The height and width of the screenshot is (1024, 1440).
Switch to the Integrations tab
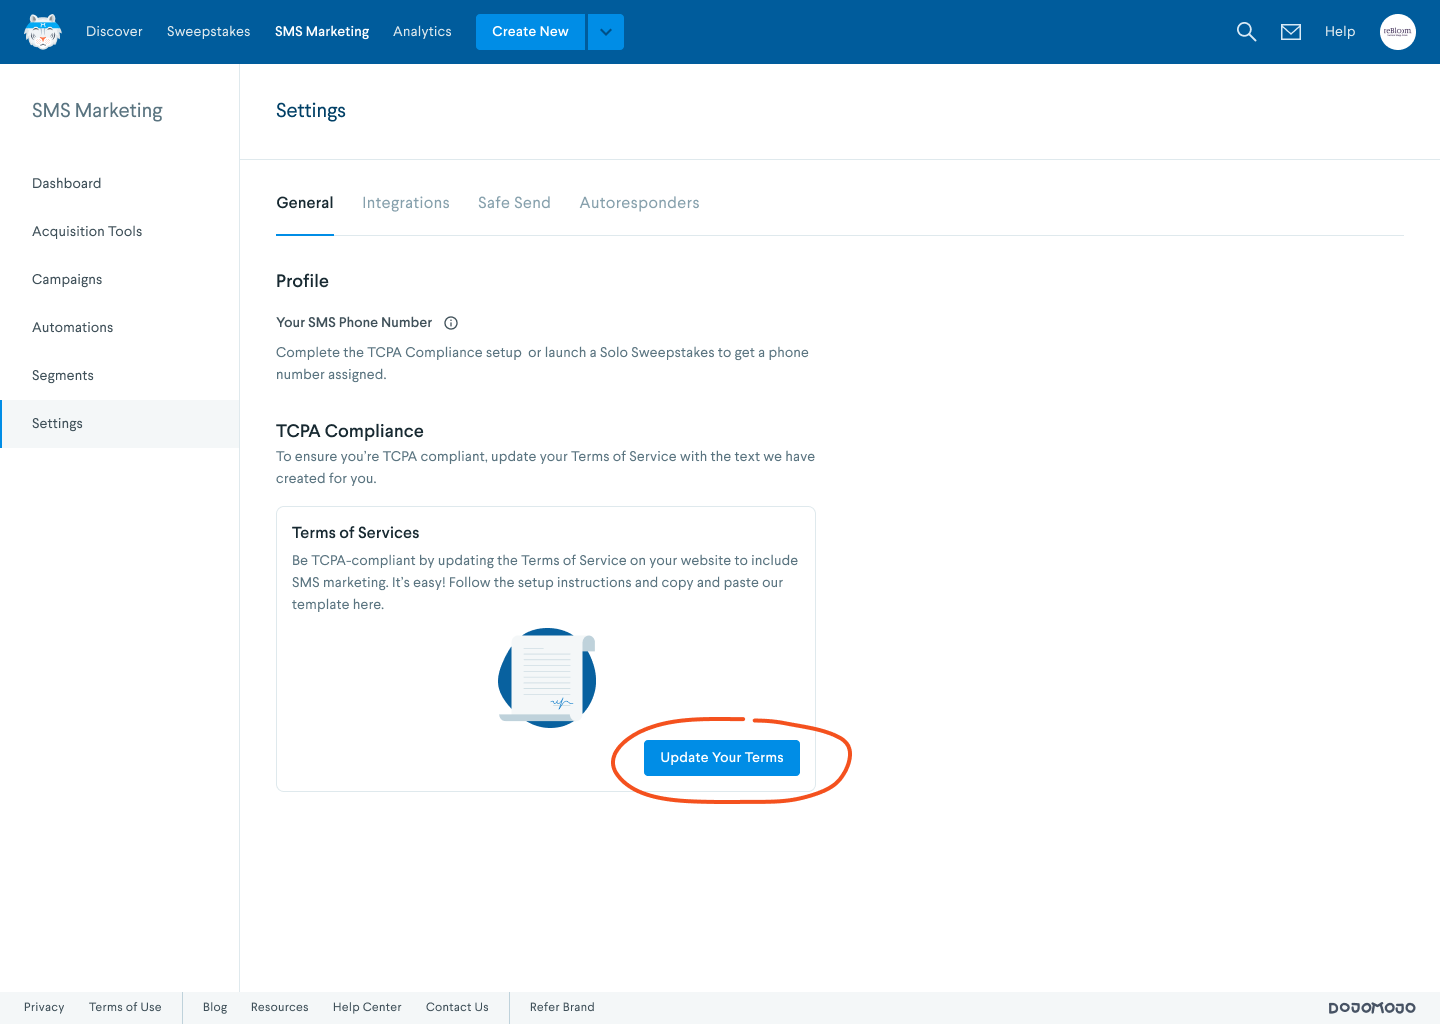[406, 203]
